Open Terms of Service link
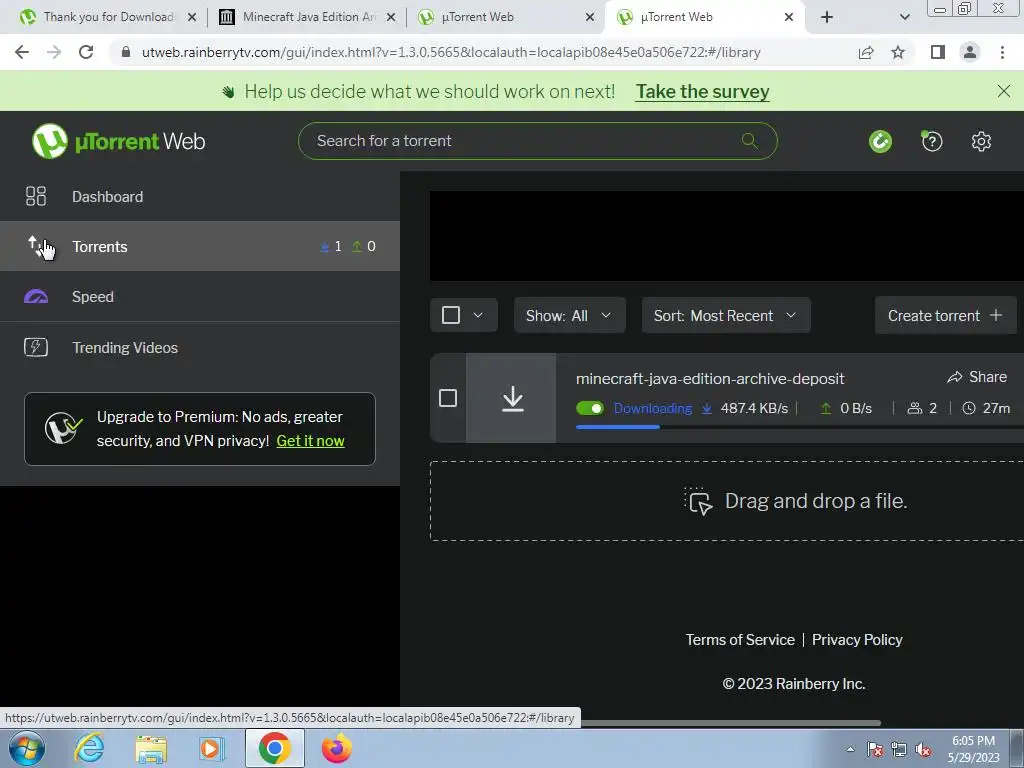This screenshot has width=1024, height=768. (x=740, y=639)
